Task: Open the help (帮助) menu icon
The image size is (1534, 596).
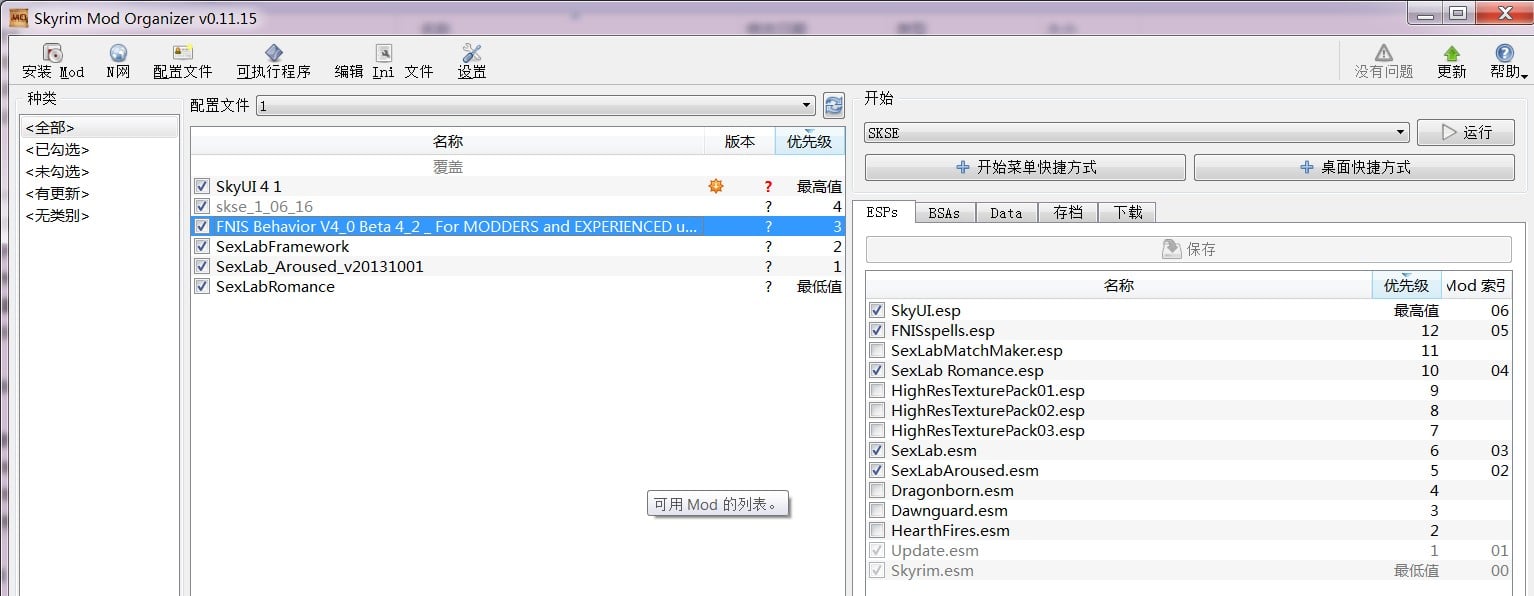Action: click(1504, 53)
